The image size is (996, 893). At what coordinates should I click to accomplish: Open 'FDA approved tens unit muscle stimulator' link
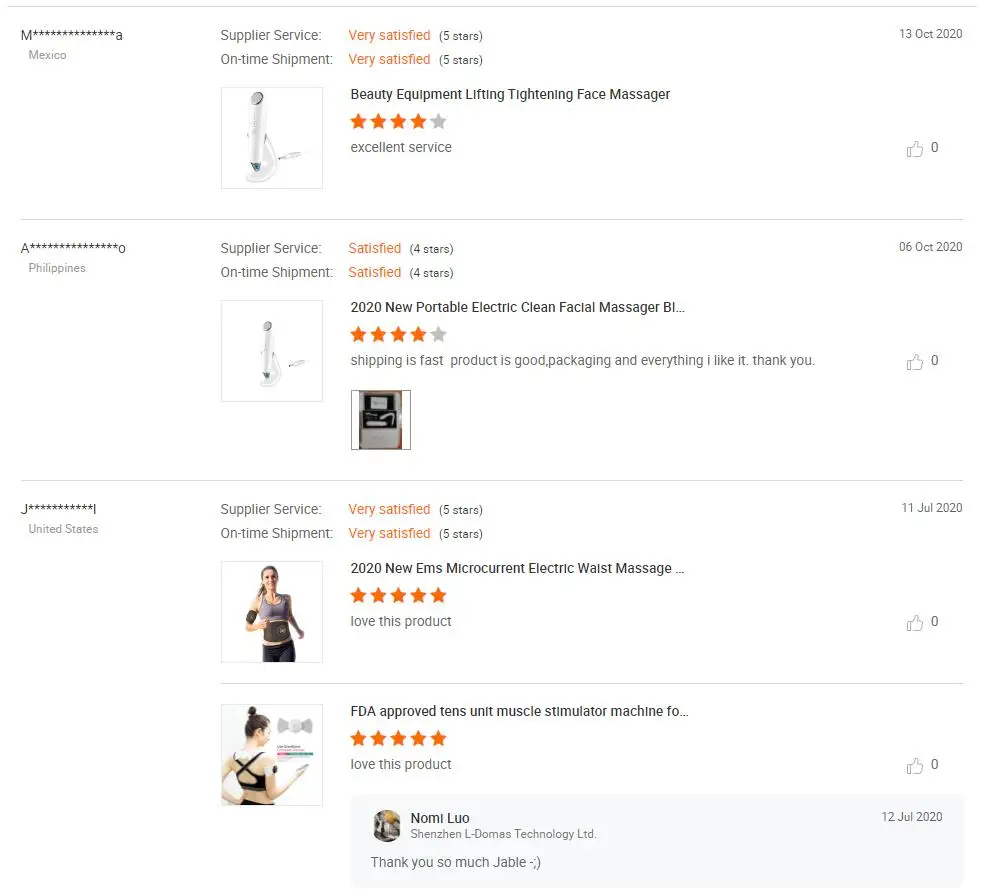point(519,712)
